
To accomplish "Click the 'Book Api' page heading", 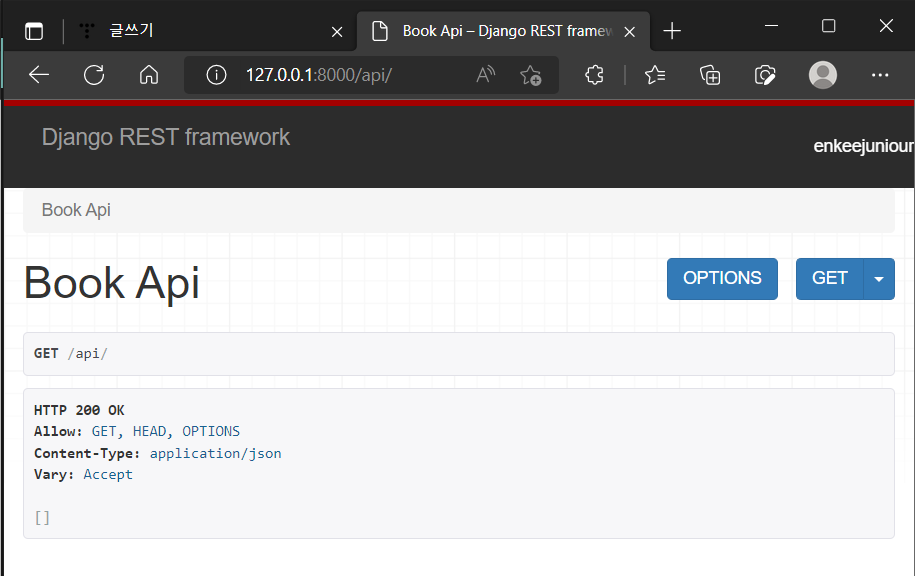I will point(111,283).
